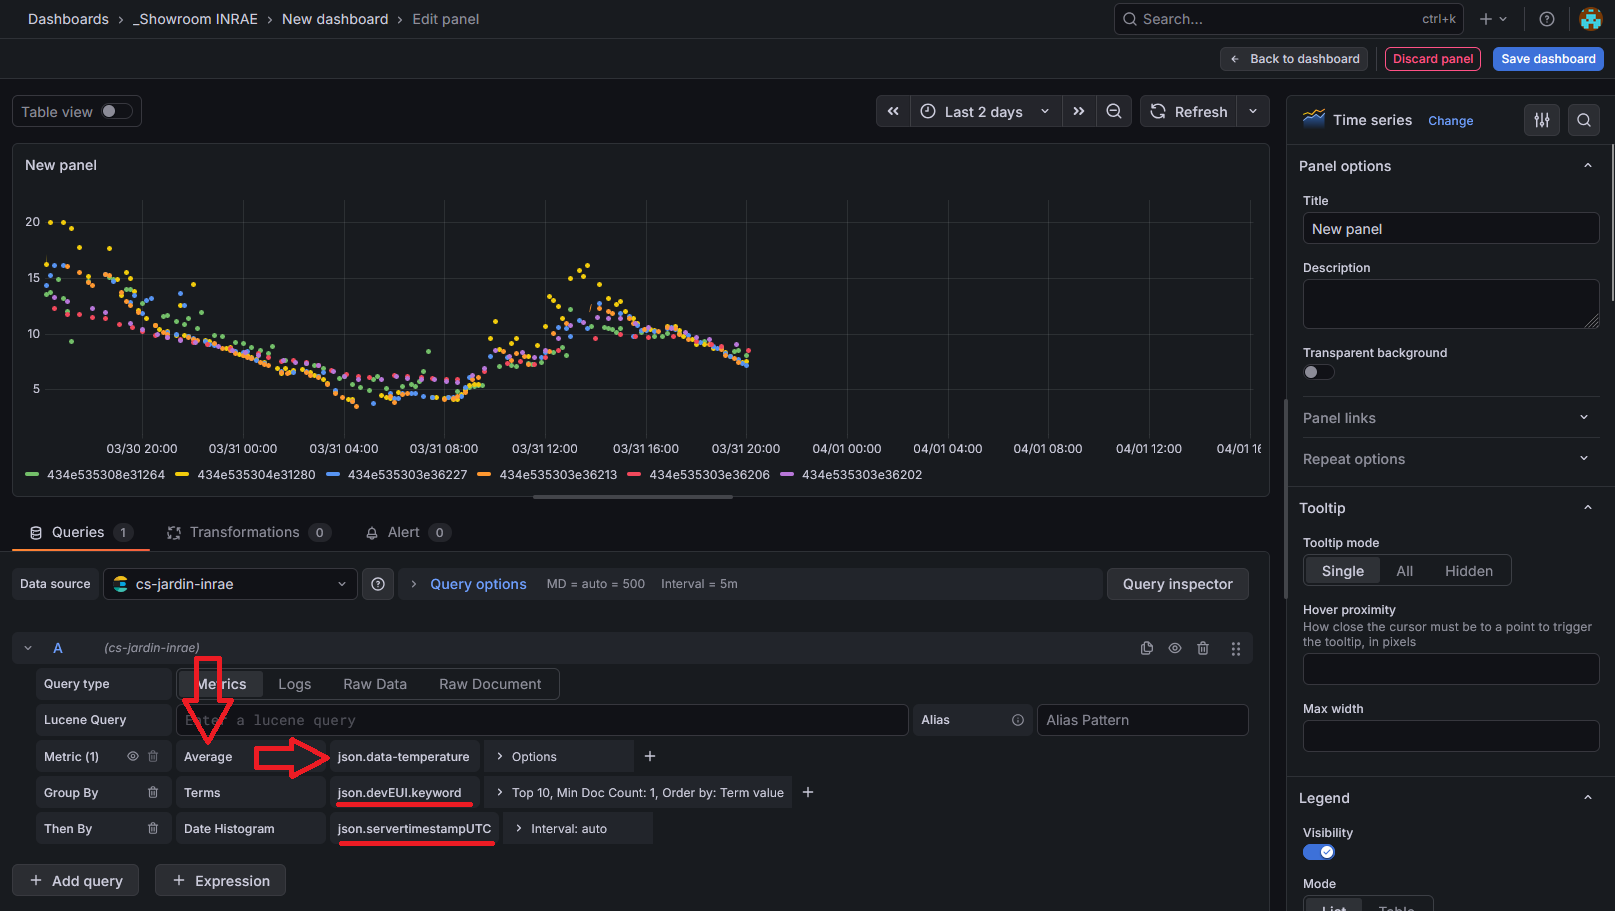The height and width of the screenshot is (911, 1615).
Task: Open the help question mark icon in top bar
Action: pos(1546,19)
